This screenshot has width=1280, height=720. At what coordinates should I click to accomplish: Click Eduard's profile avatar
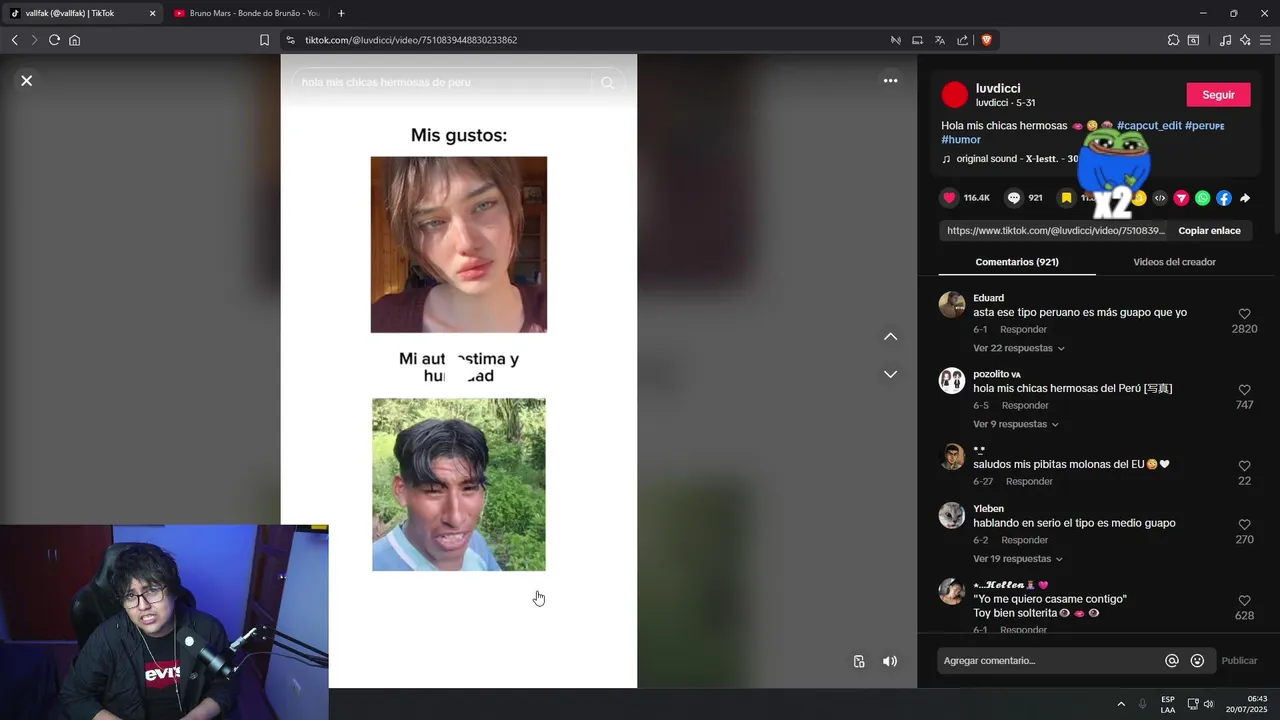(952, 305)
